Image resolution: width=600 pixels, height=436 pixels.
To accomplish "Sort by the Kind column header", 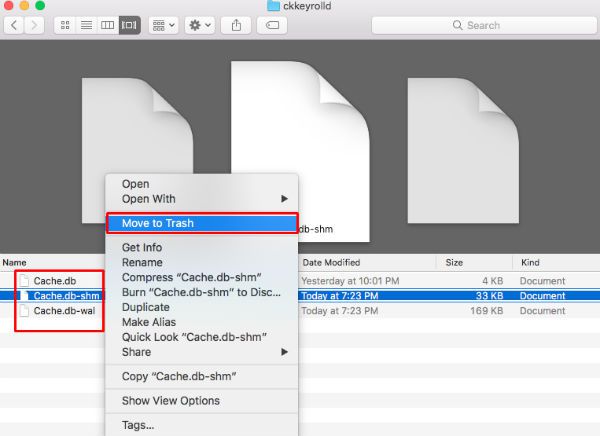I will tap(530, 263).
